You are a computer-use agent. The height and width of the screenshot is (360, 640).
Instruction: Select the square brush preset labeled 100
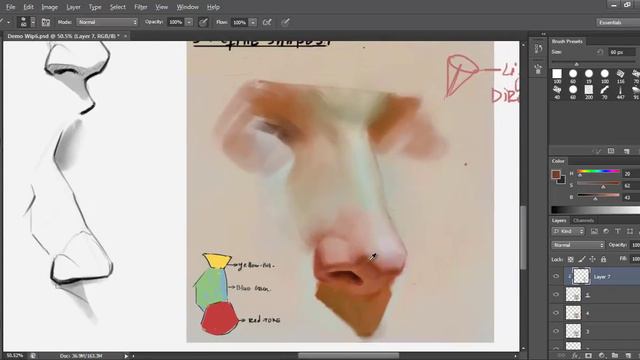click(557, 76)
